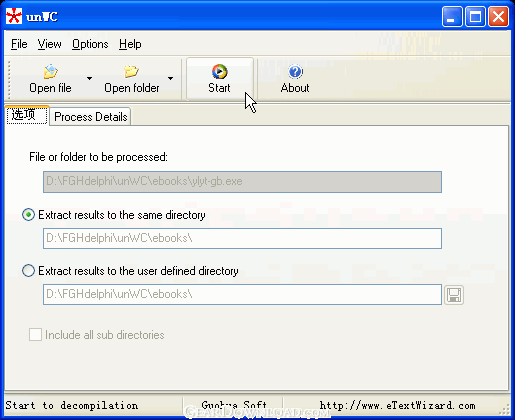Click the eTextWizard.com URL in status bar
Screen dimensions: 515x420
point(397,405)
